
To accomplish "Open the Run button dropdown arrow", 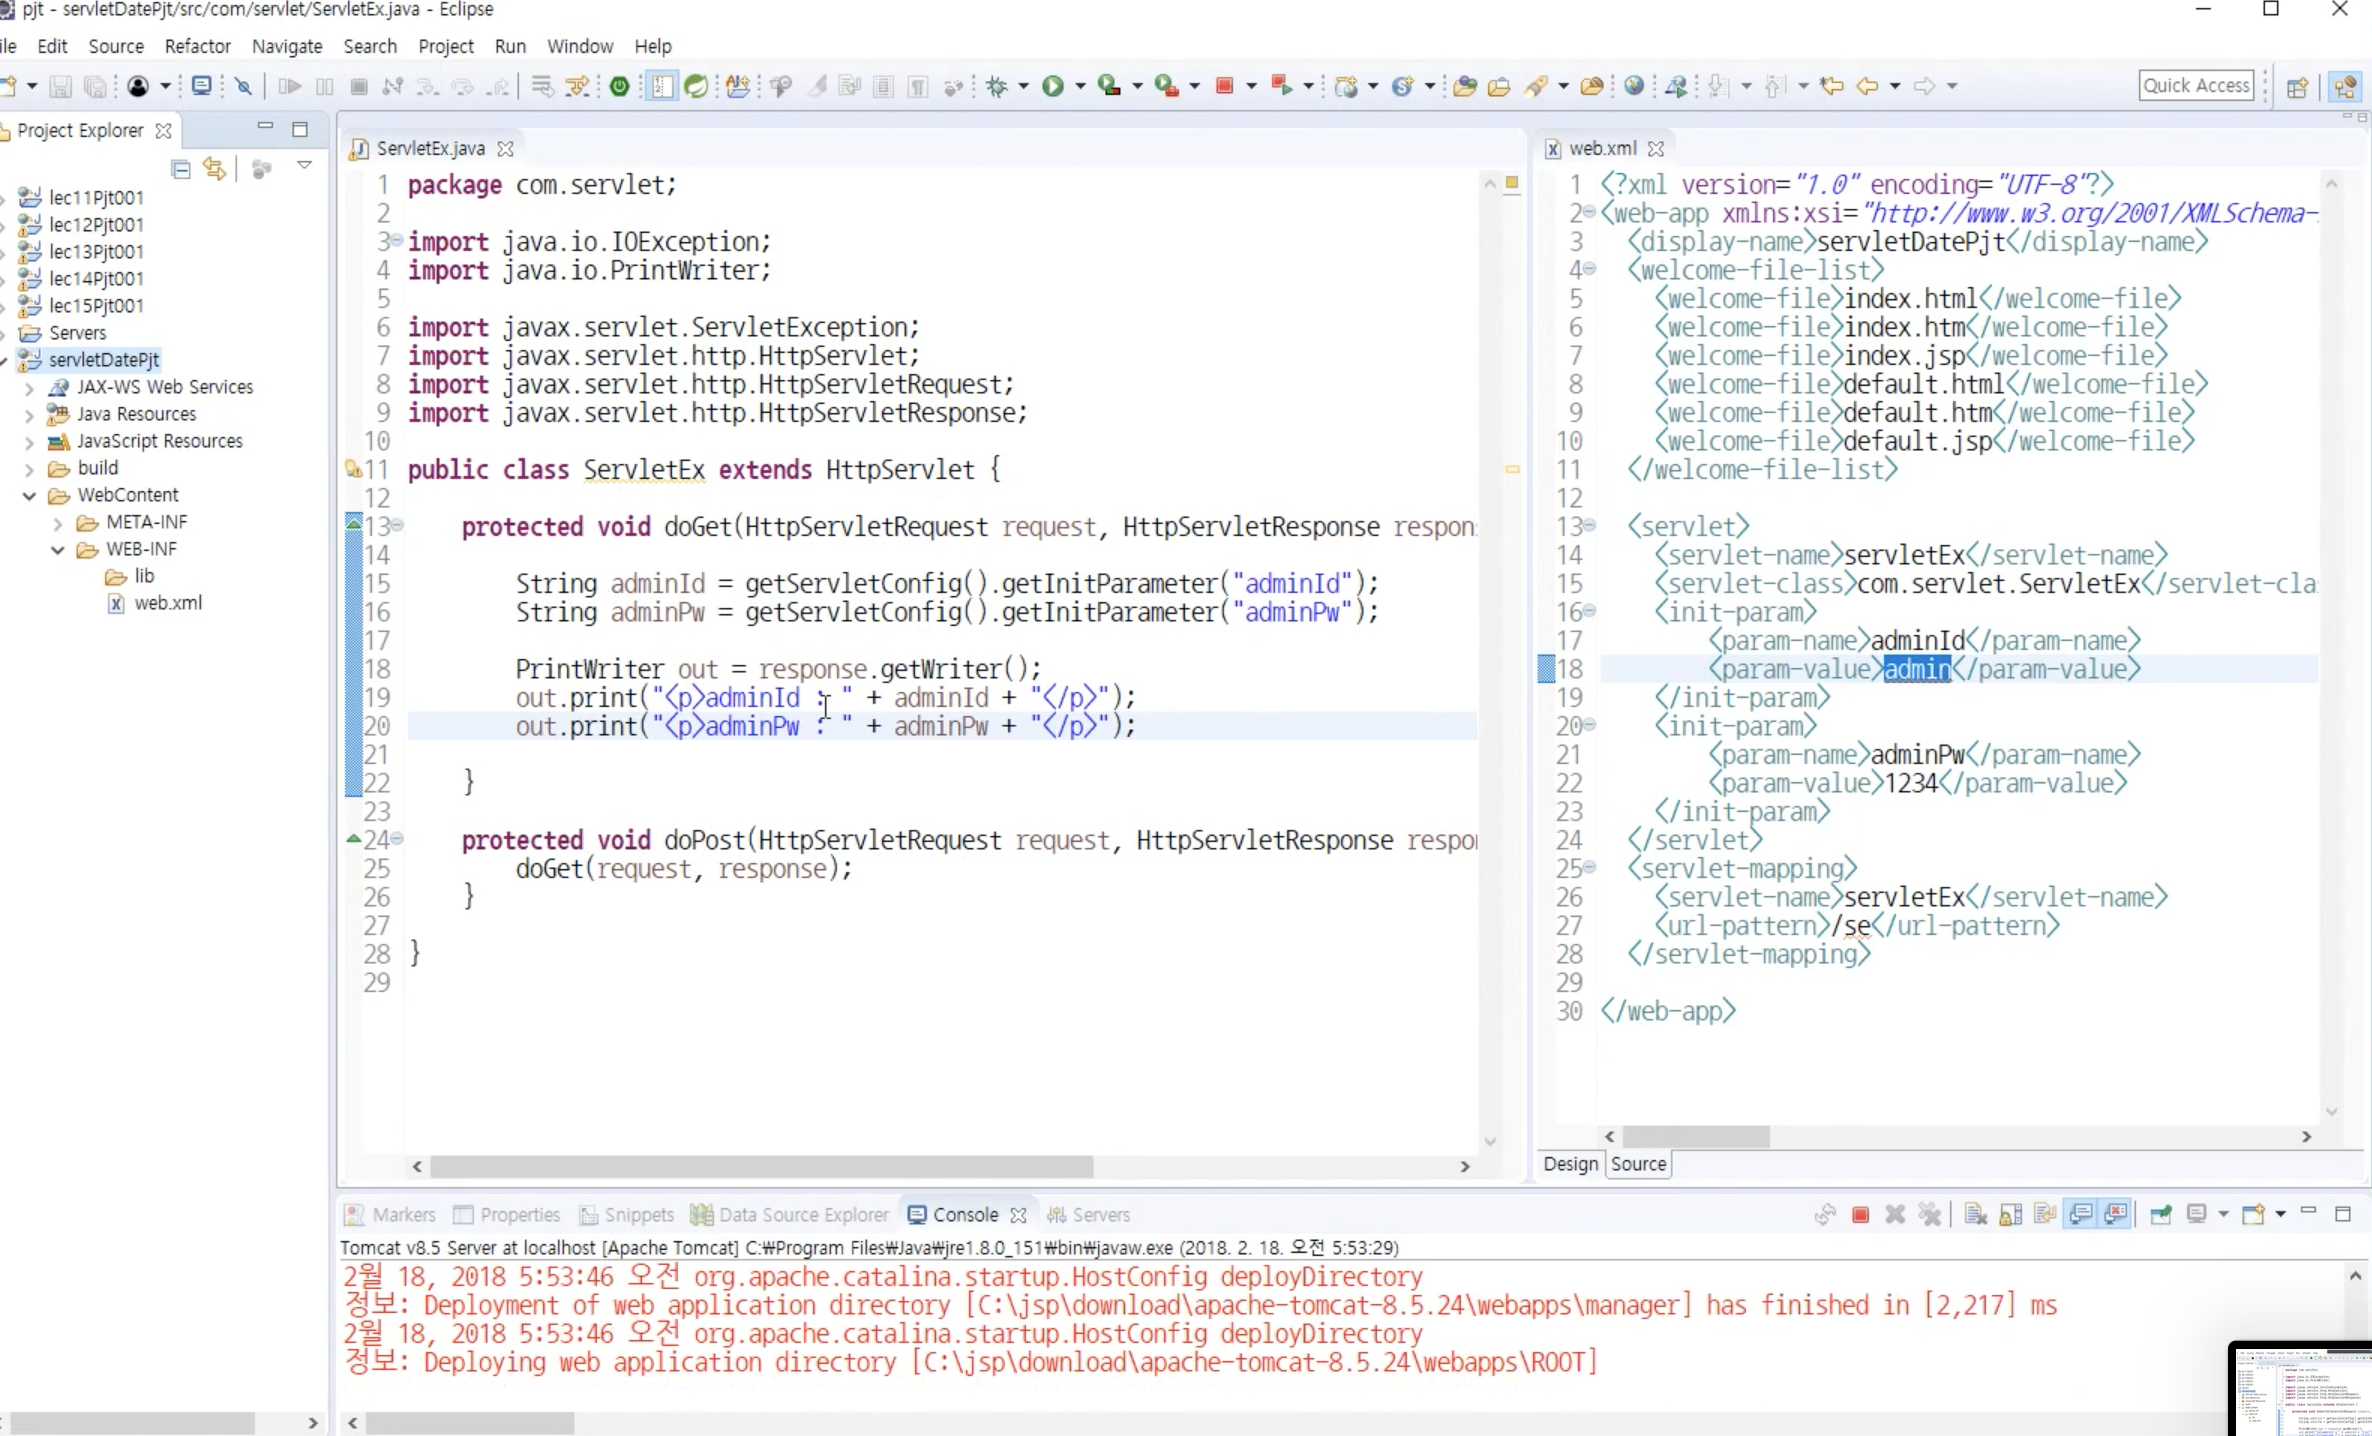I will [1080, 87].
